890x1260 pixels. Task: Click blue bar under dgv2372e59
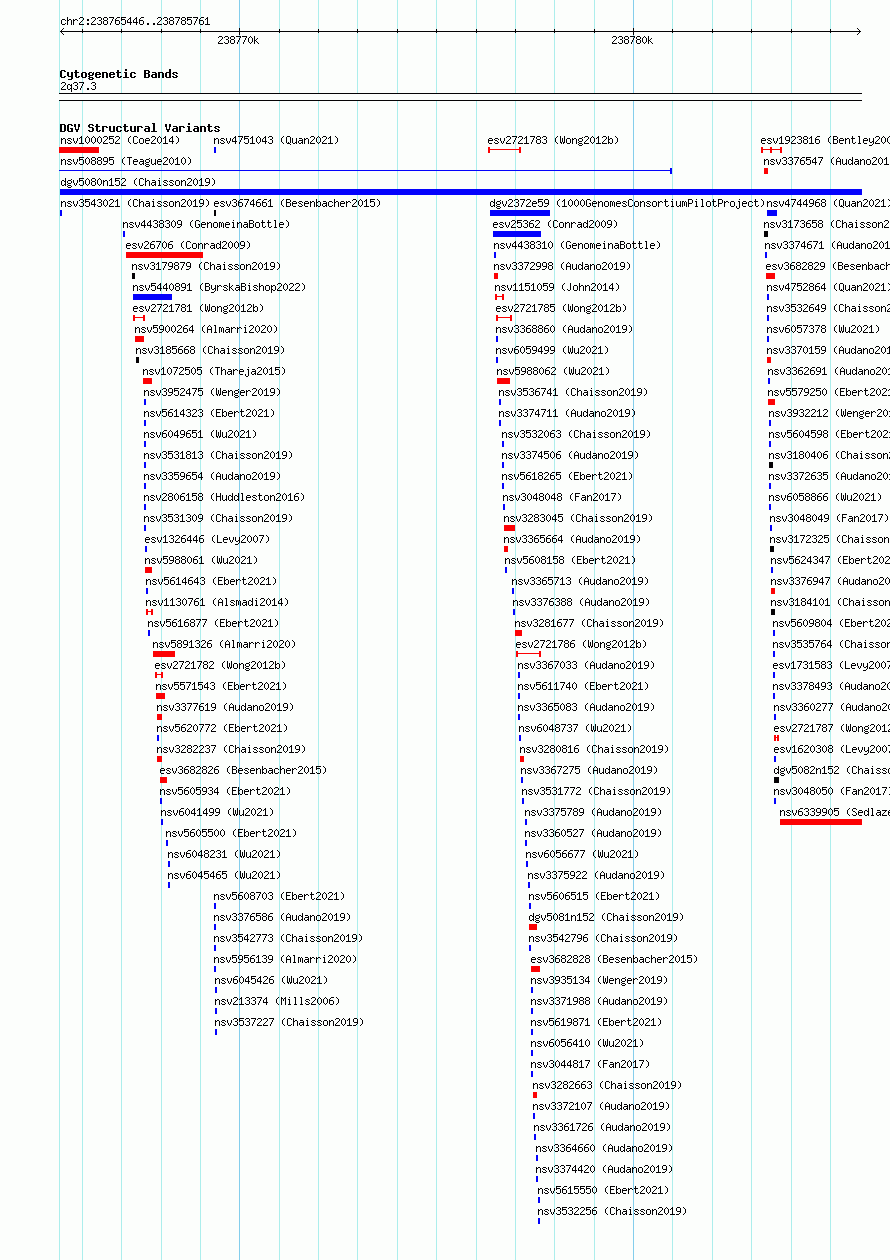(x=520, y=213)
